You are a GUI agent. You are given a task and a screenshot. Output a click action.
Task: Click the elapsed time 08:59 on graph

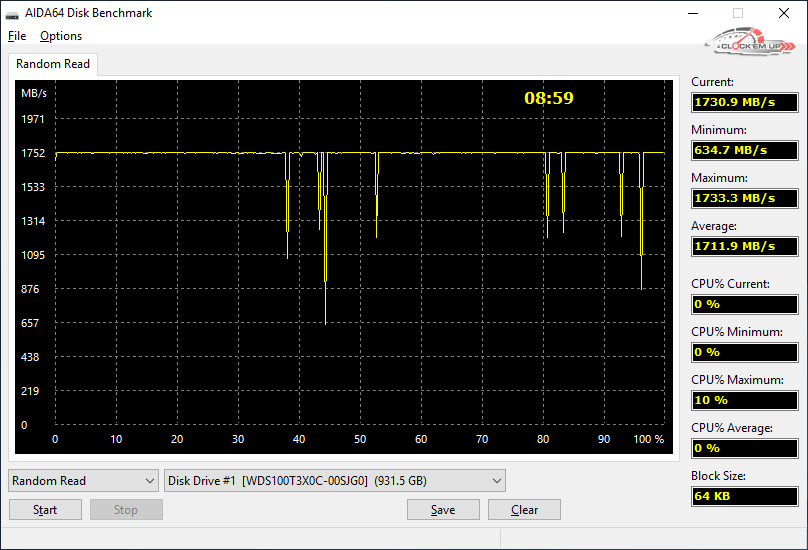[x=549, y=98]
